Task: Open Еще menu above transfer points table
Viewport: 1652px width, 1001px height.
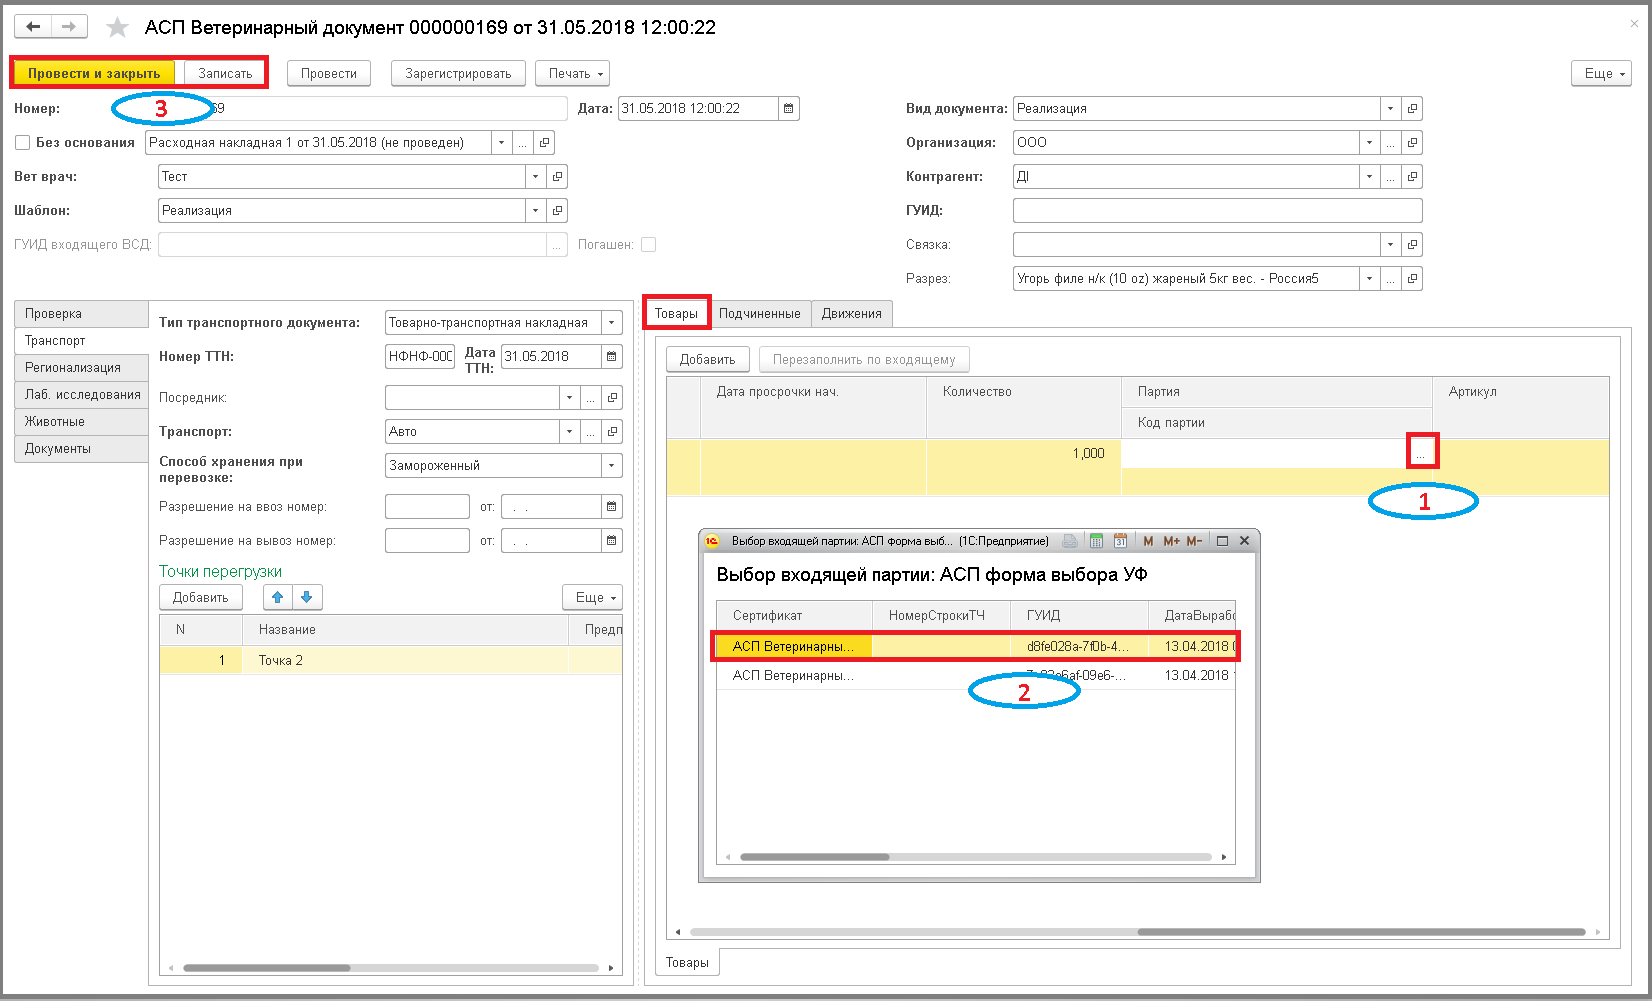Action: click(x=592, y=597)
